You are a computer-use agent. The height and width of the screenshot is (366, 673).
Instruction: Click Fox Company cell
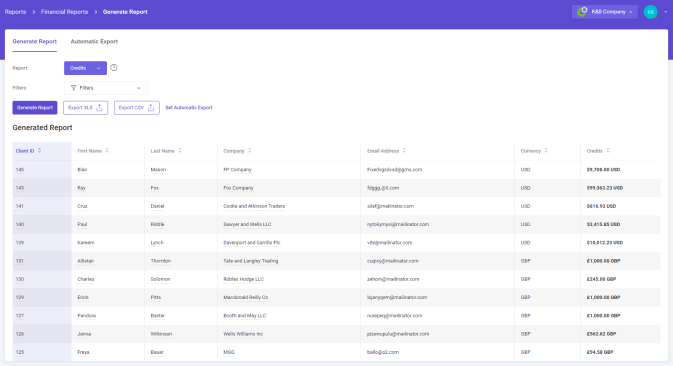238,188
